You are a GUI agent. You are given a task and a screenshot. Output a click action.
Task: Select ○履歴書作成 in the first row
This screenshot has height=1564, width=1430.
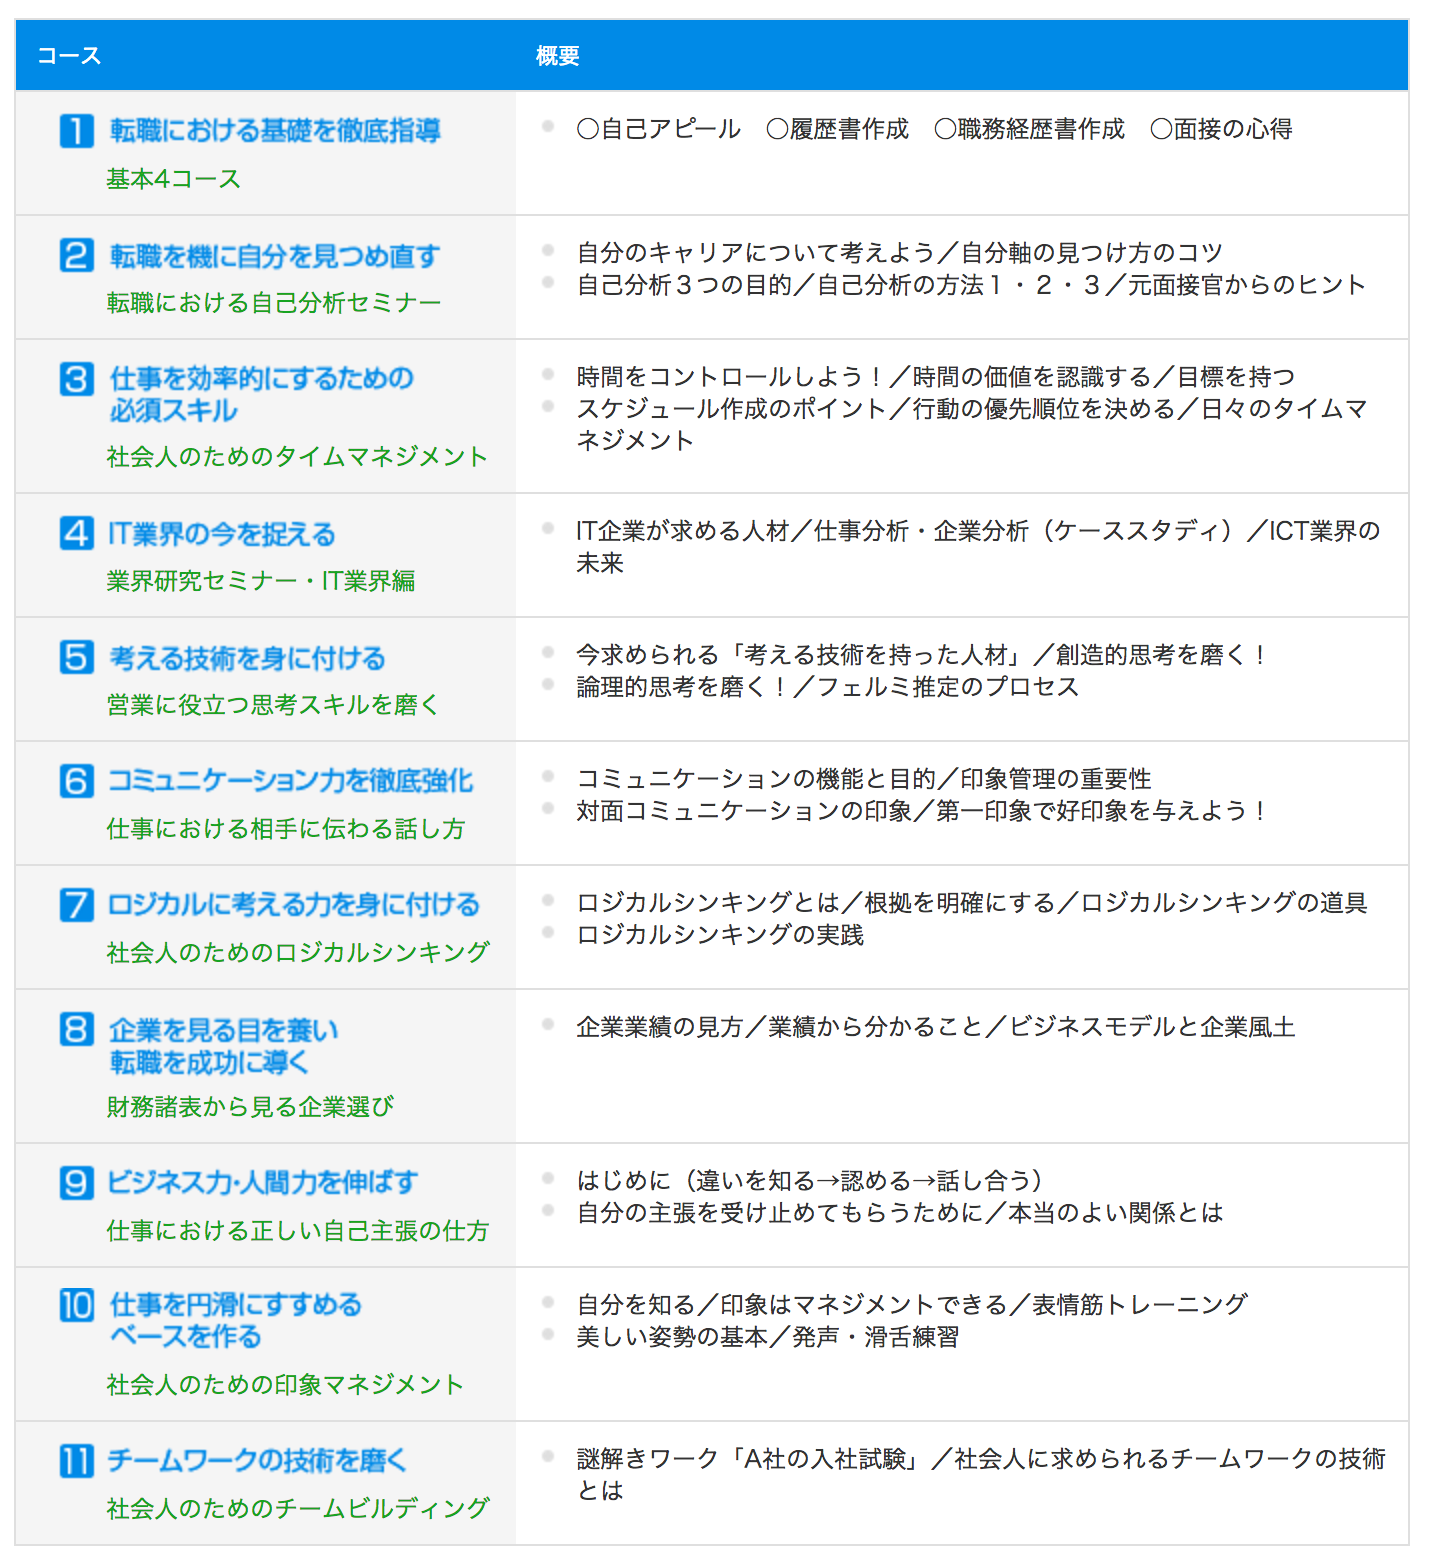[x=837, y=129]
